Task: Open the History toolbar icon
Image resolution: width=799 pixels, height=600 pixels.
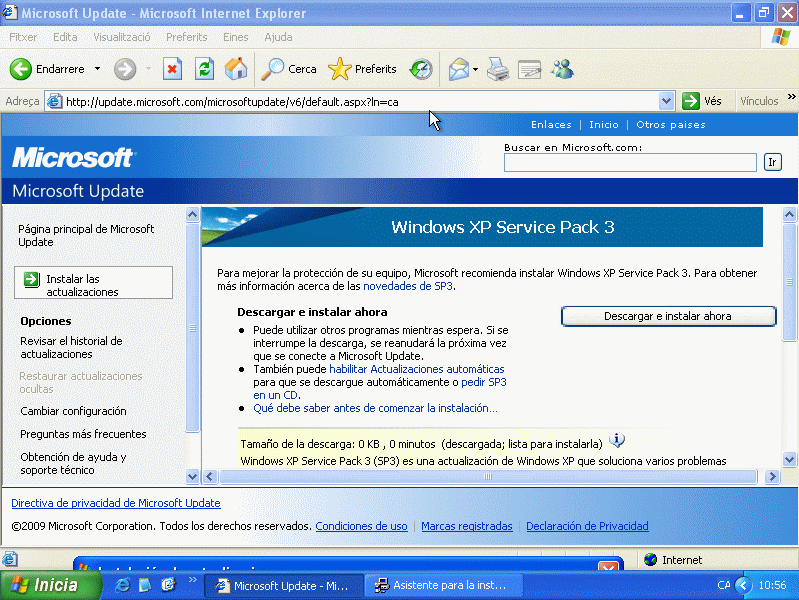Action: pos(421,69)
